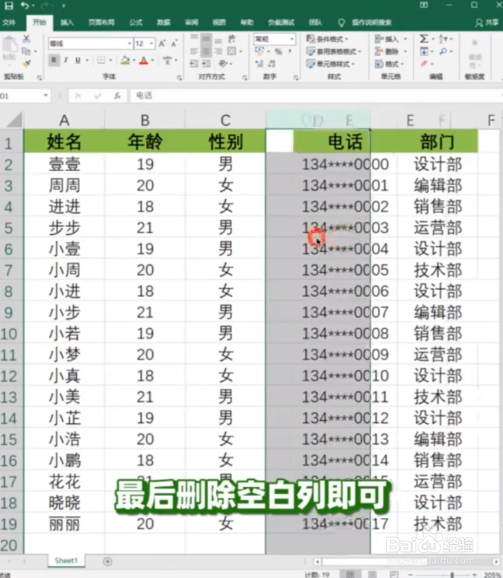Click the Share button
This screenshot has width=503, height=578.
[487, 22]
